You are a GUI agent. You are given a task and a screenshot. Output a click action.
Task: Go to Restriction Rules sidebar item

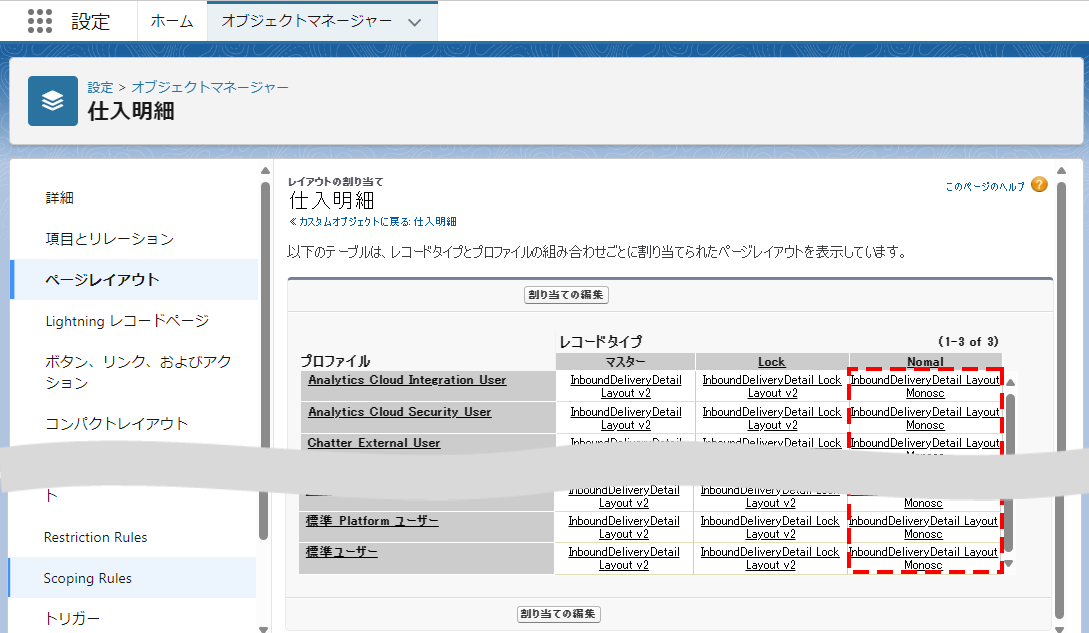tap(95, 537)
